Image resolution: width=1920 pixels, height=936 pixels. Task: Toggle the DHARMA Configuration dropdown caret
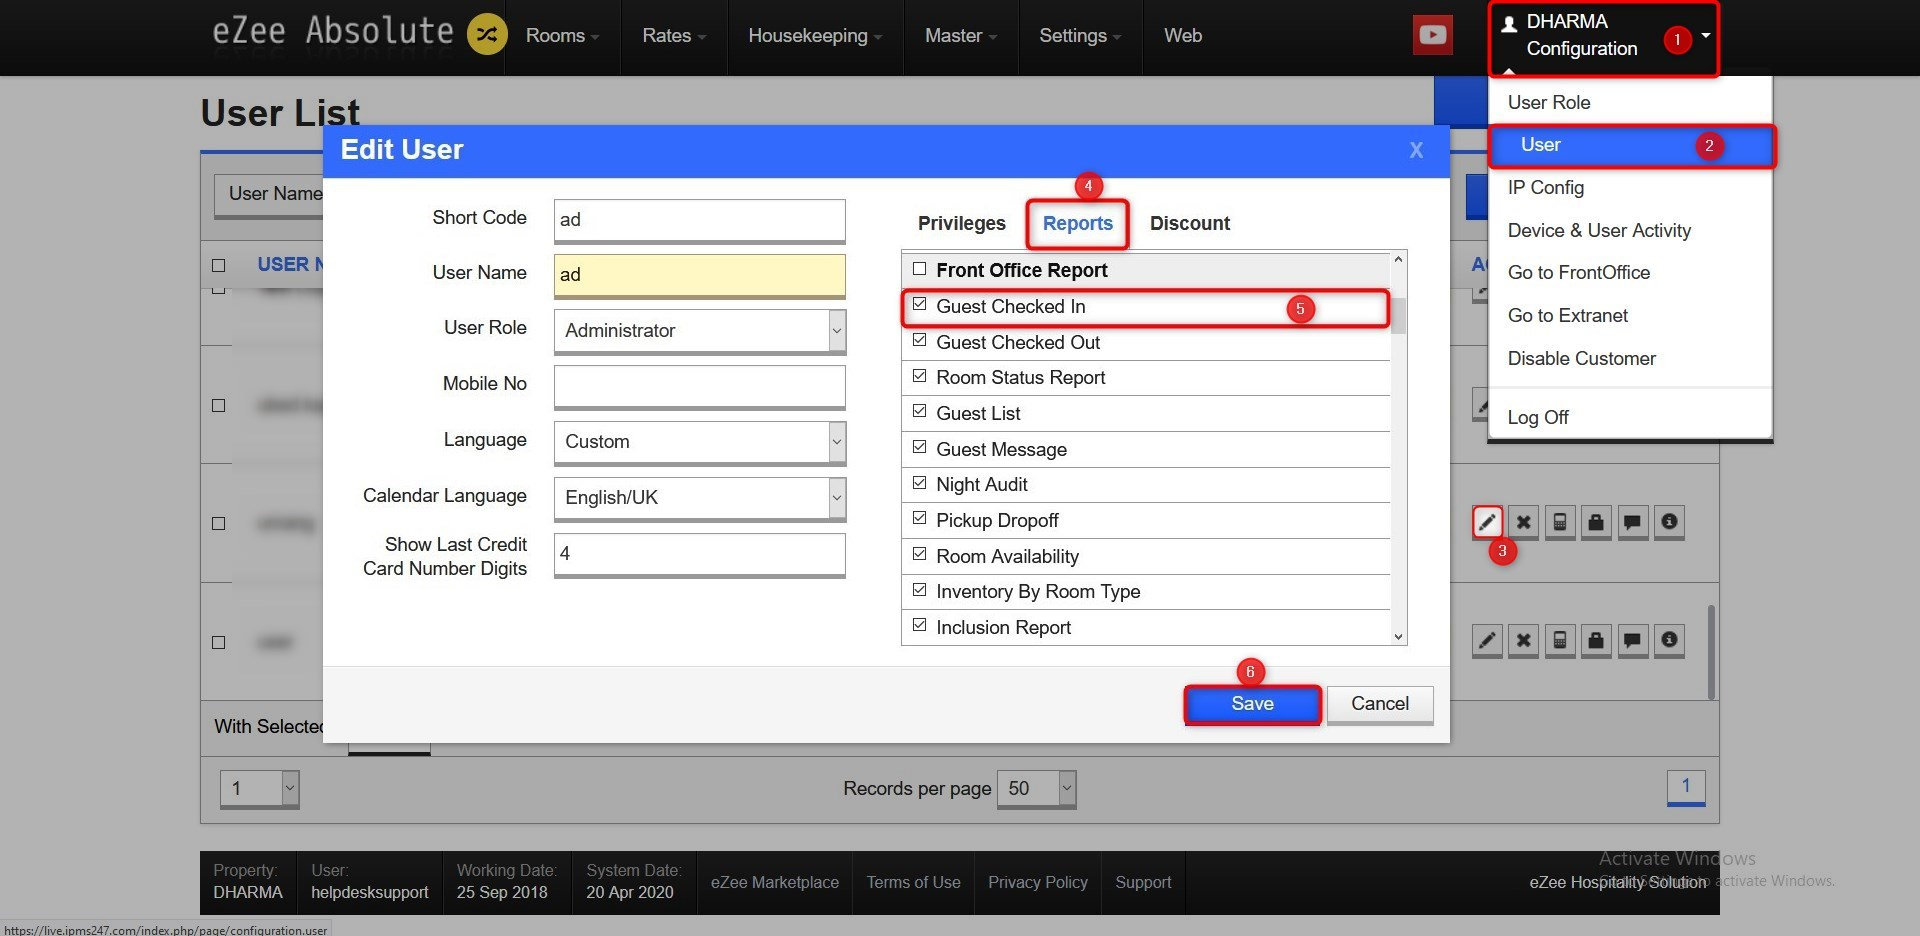(1706, 35)
